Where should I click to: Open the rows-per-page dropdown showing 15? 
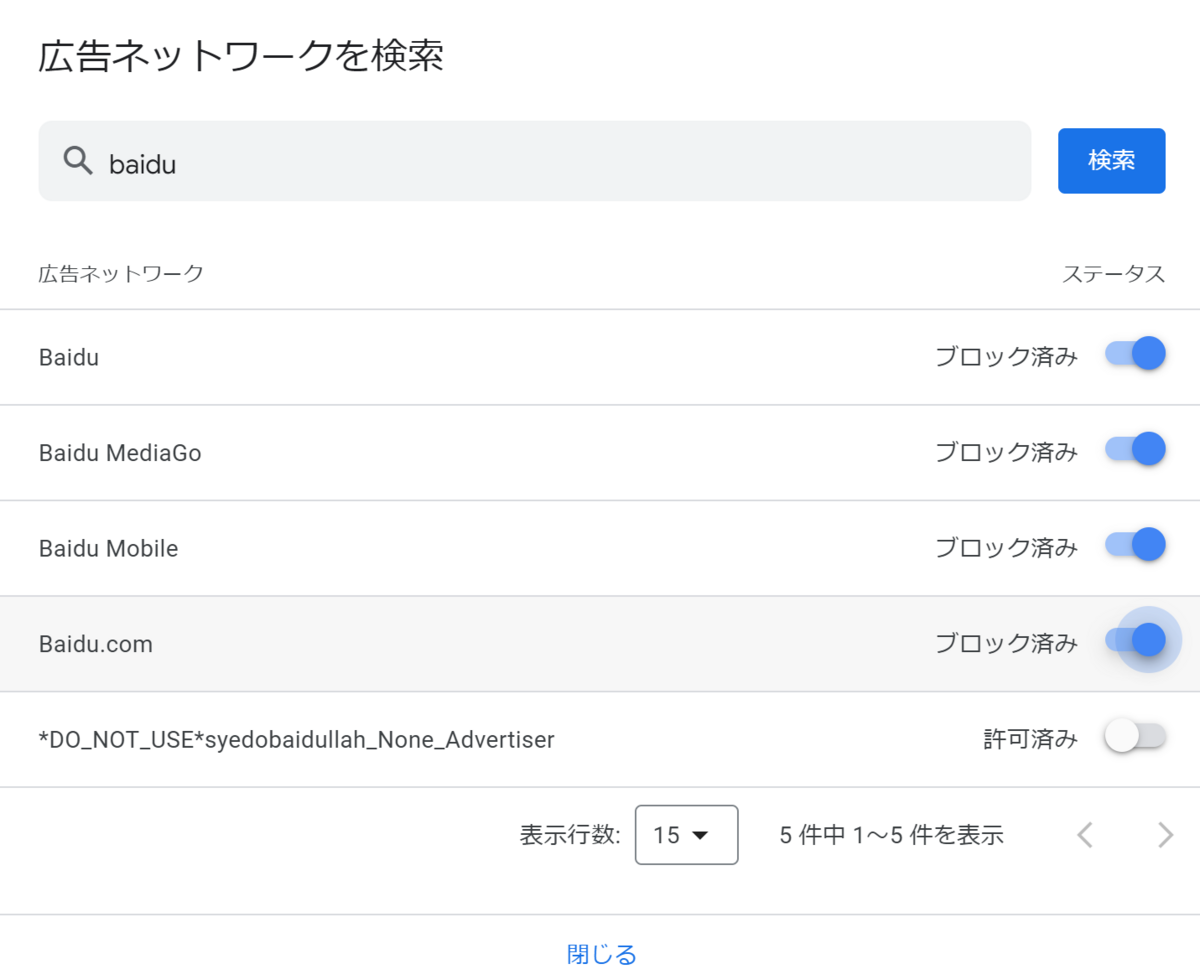(x=686, y=834)
